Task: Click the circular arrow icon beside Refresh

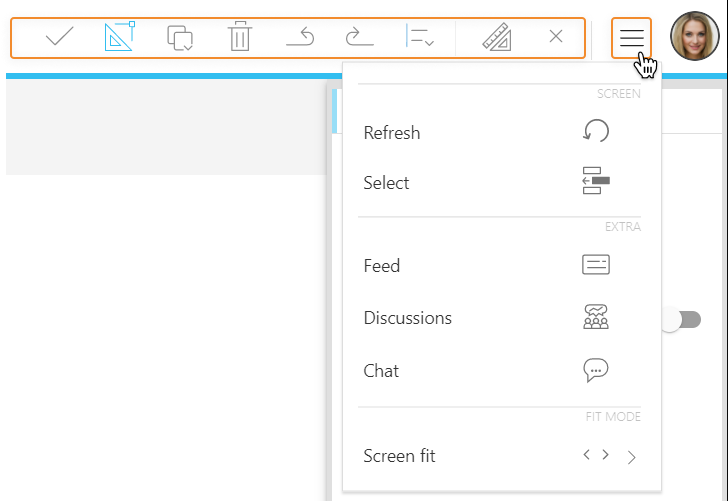Action: [x=596, y=132]
